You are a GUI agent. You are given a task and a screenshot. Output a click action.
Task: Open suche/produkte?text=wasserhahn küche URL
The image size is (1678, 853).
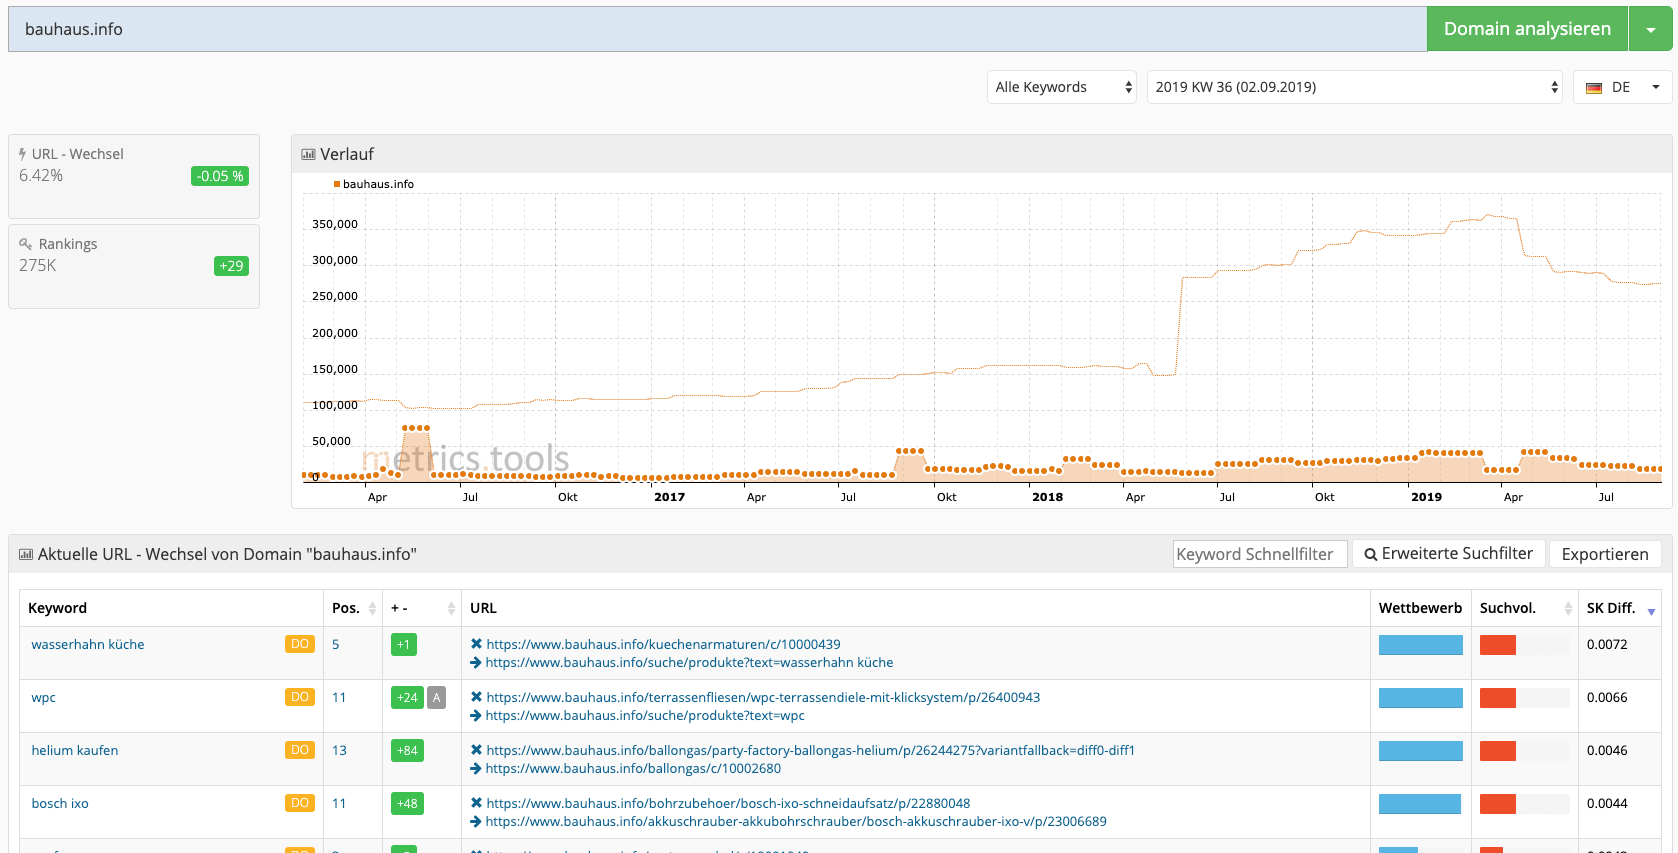689,663
